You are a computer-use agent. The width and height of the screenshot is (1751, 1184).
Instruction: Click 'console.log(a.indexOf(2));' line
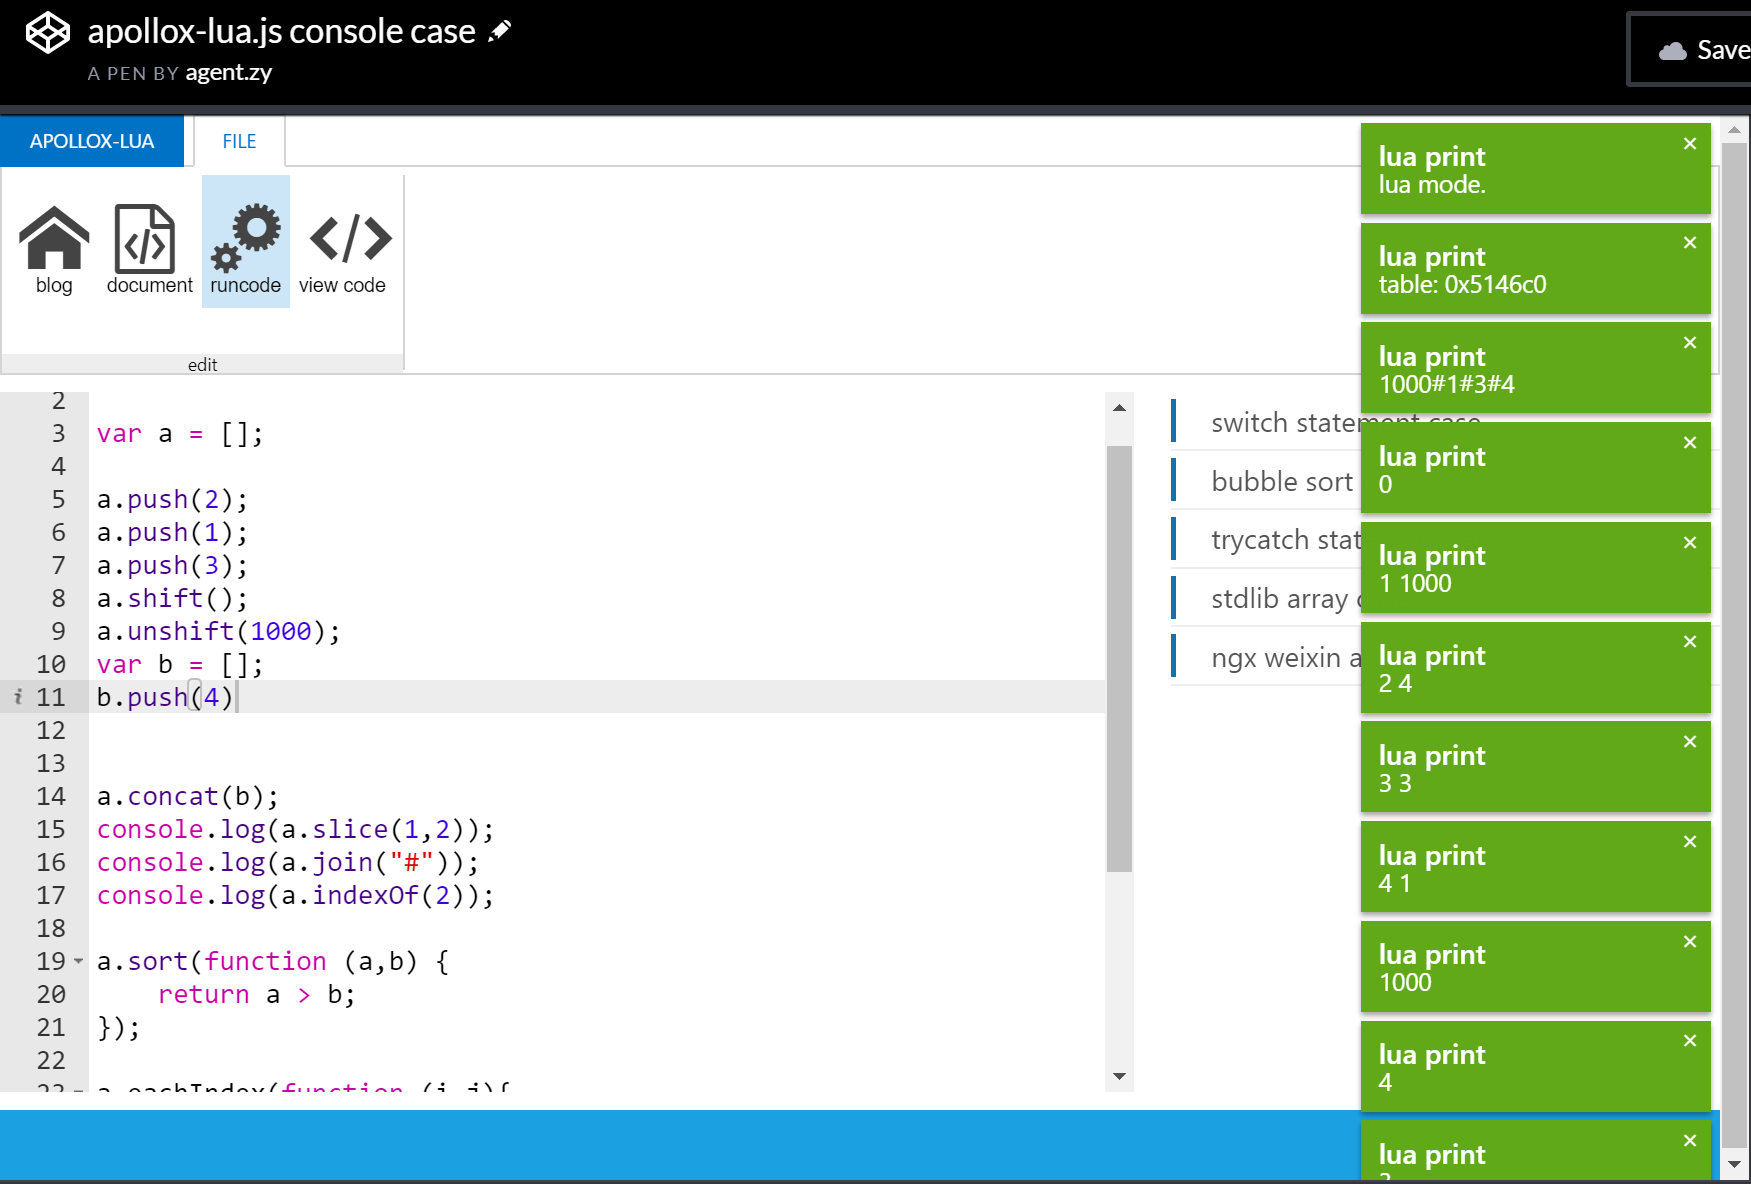tap(296, 895)
